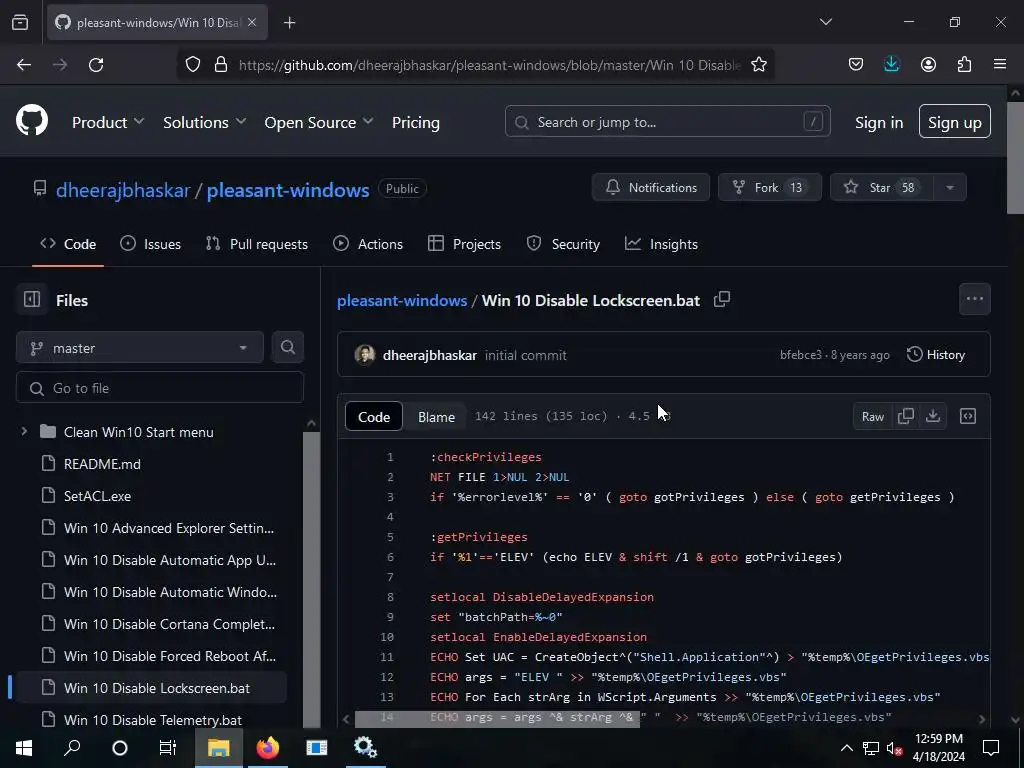Viewport: 1024px width, 768px height.
Task: Collapse the Files side panel icon
Action: (32, 299)
